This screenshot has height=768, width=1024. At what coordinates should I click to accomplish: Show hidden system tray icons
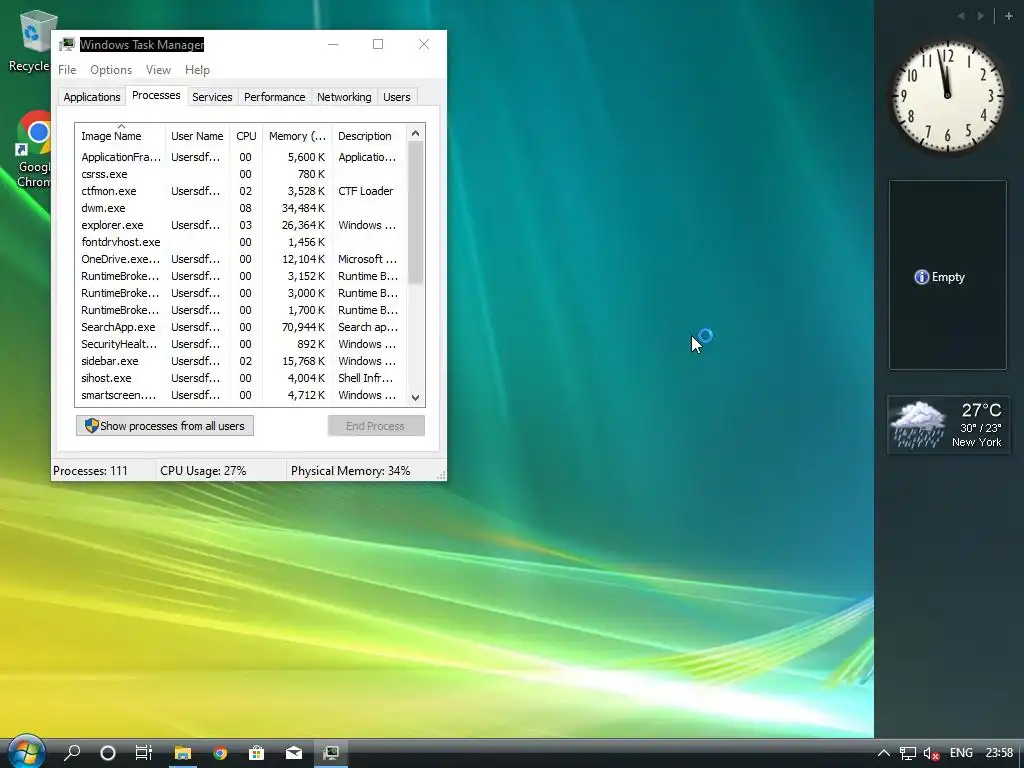[x=883, y=753]
